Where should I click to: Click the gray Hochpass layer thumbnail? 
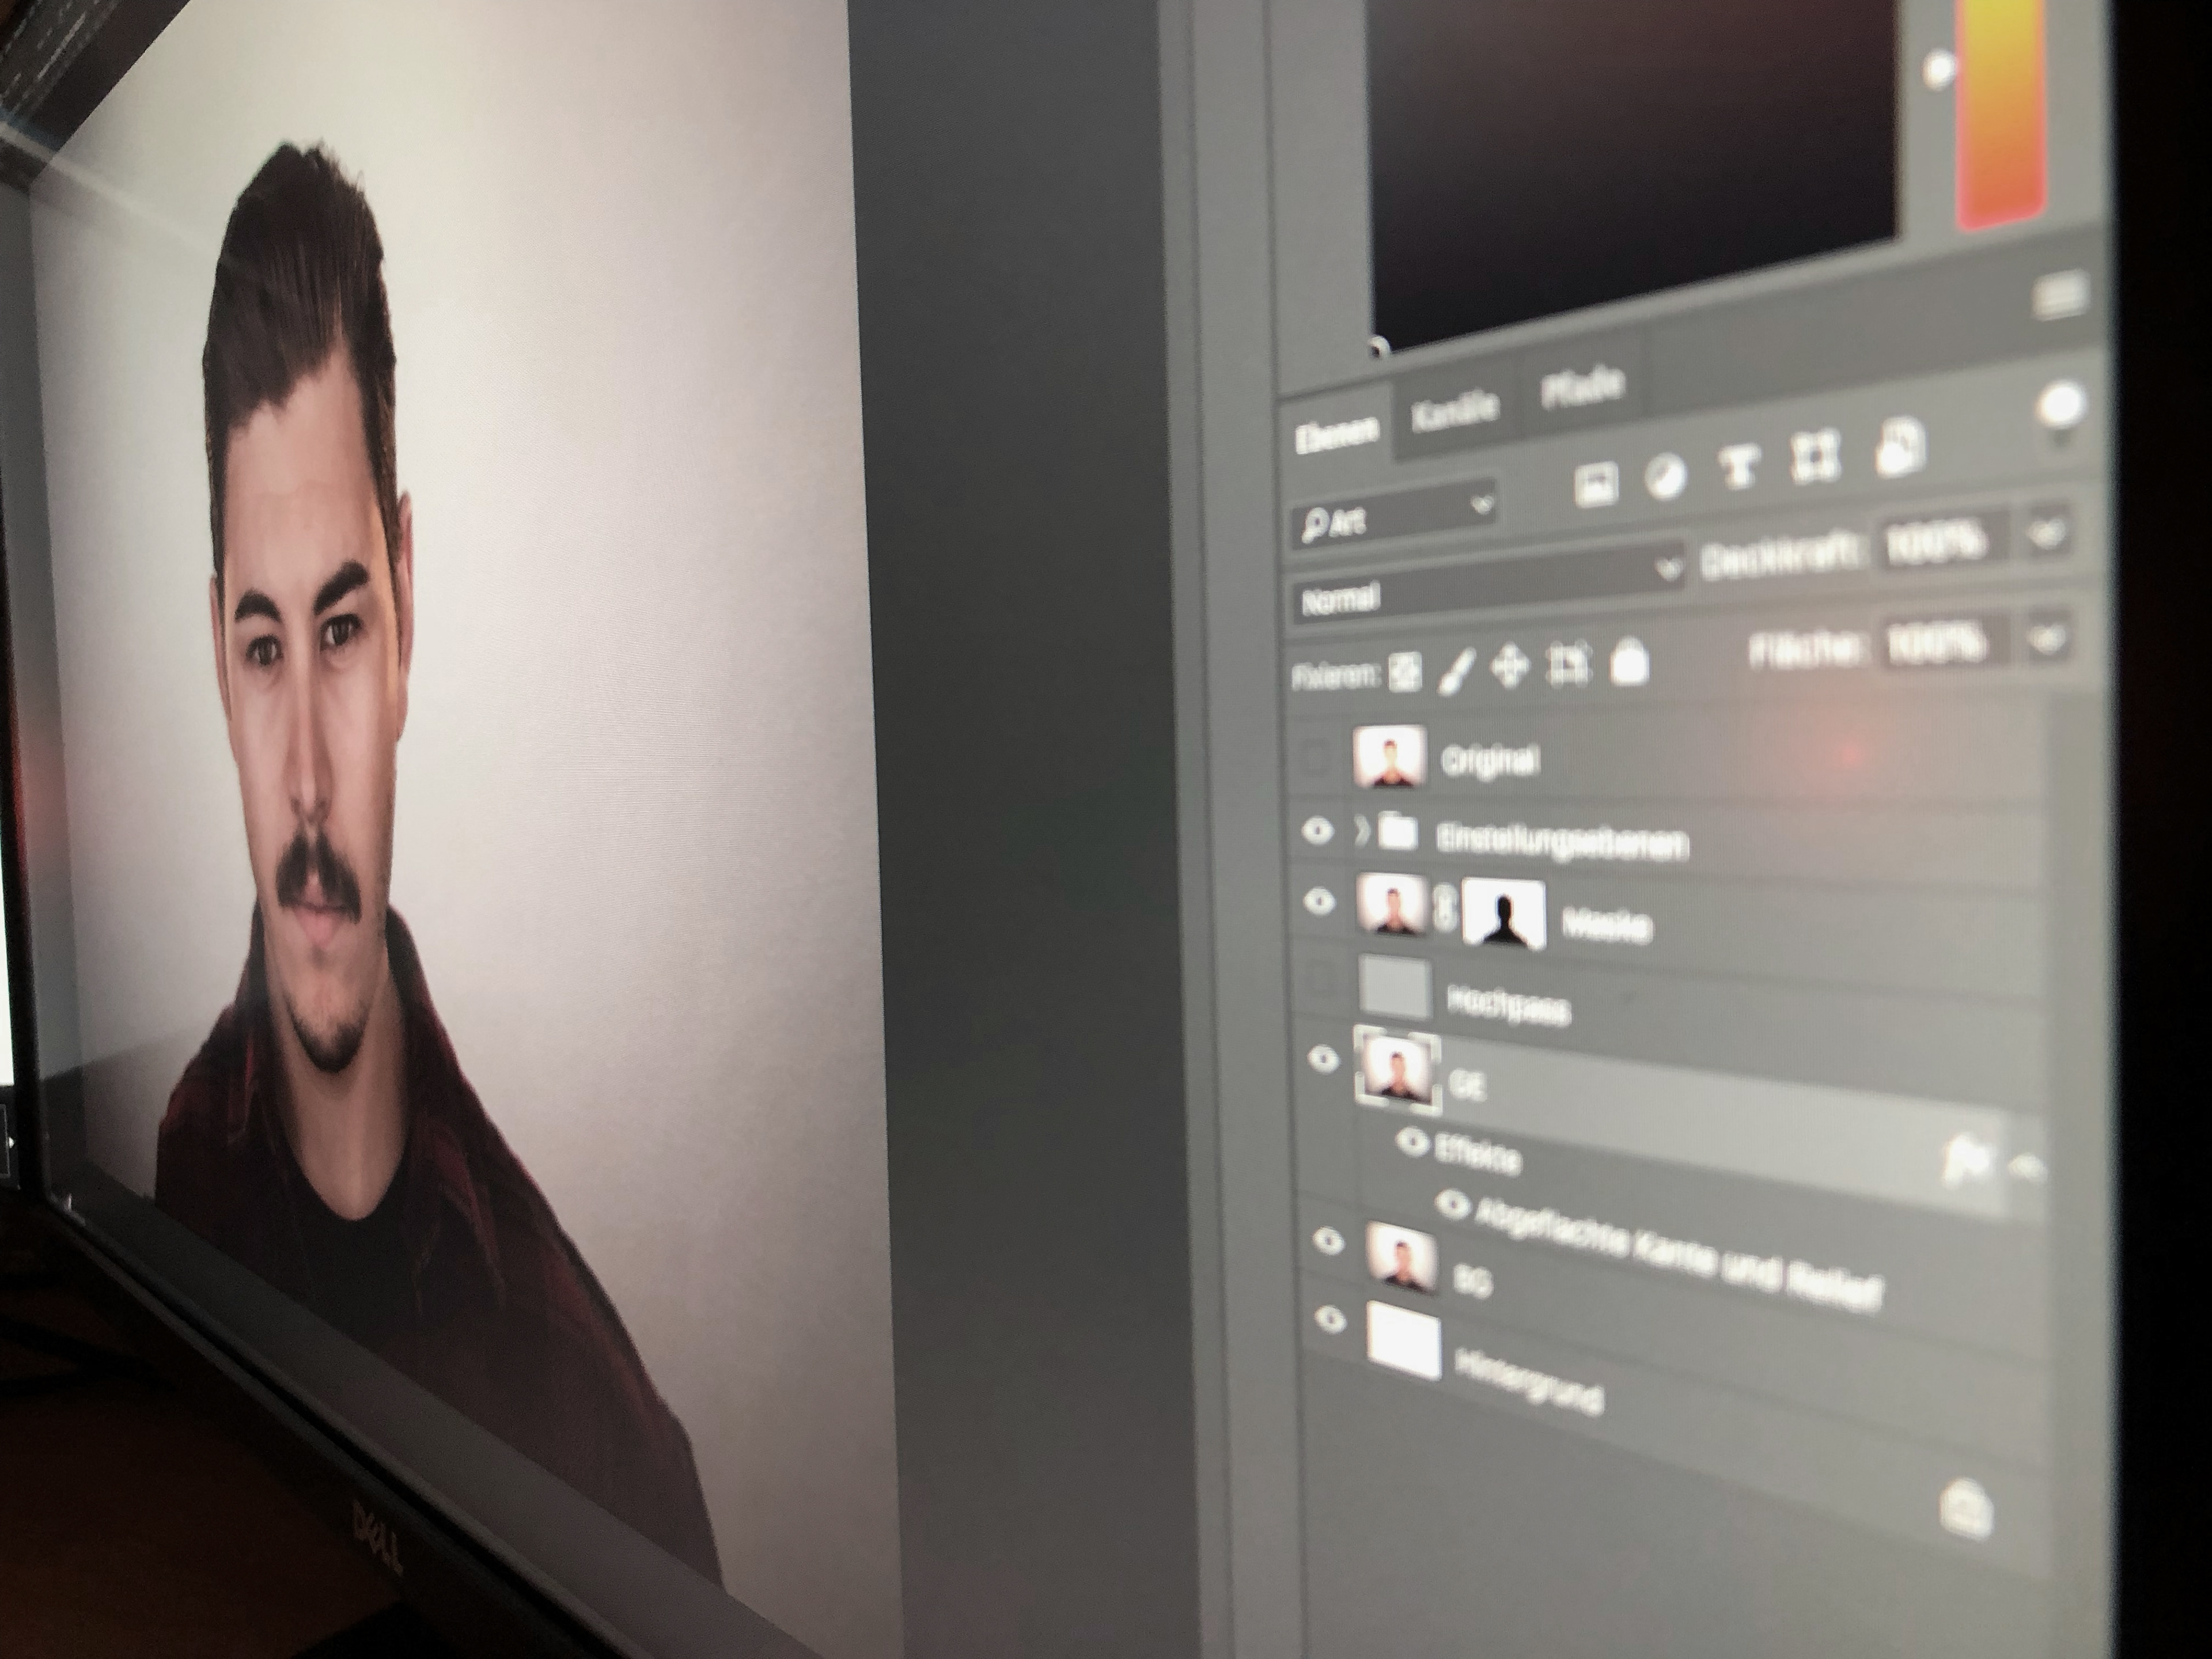click(1395, 988)
